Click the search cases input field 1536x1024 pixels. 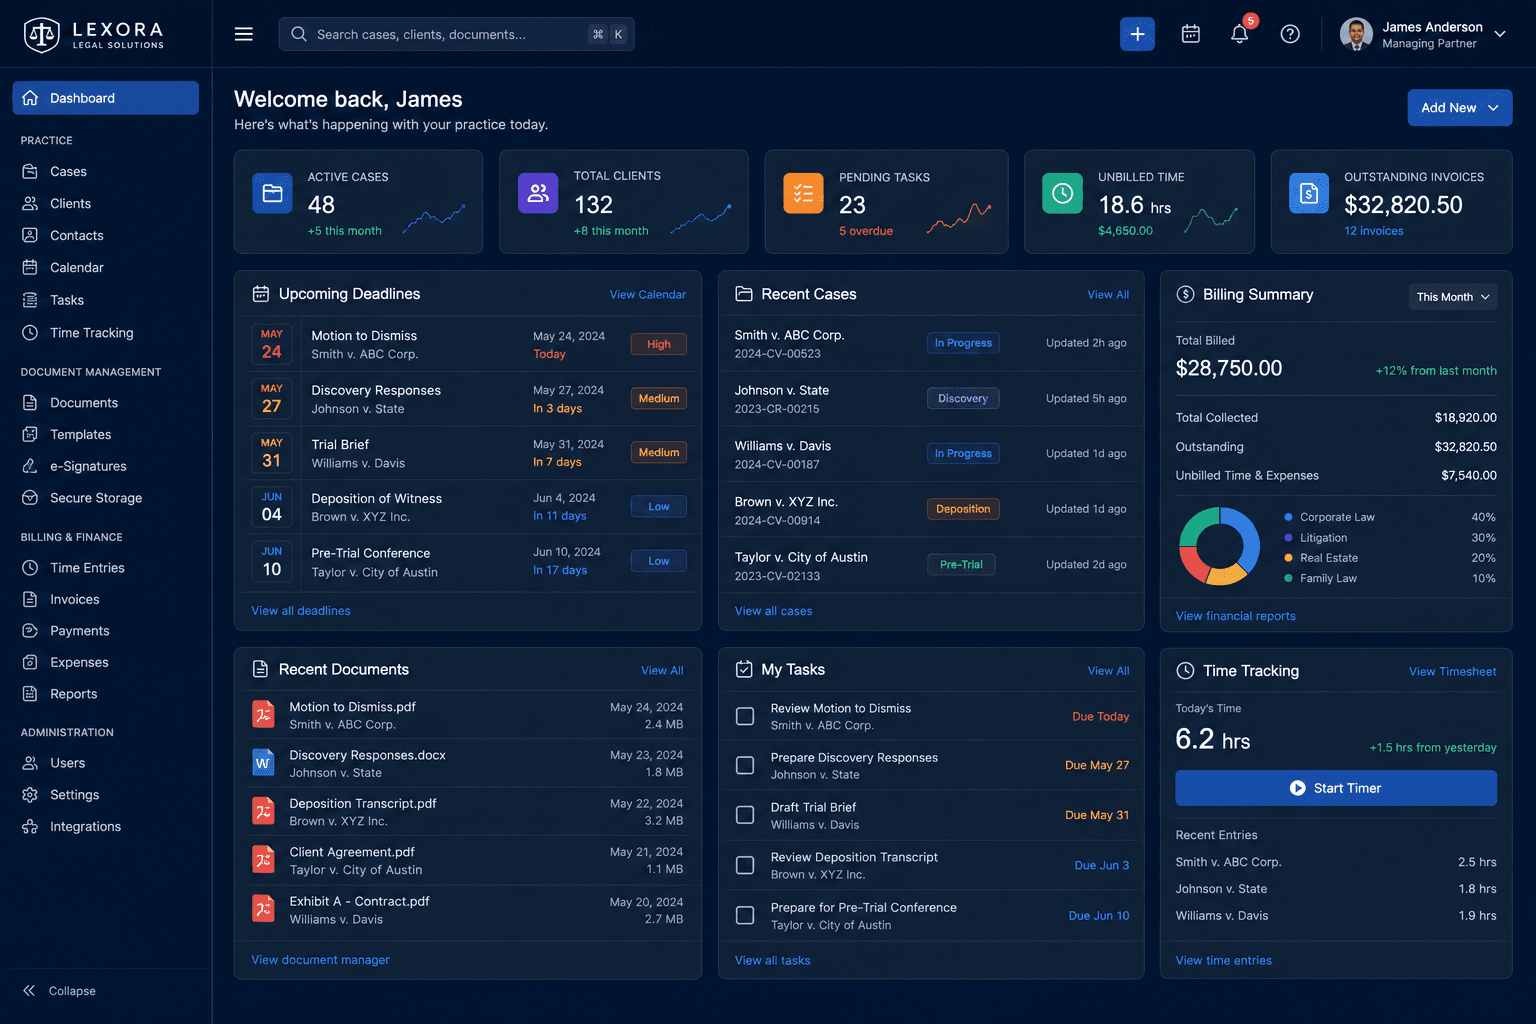(x=457, y=34)
